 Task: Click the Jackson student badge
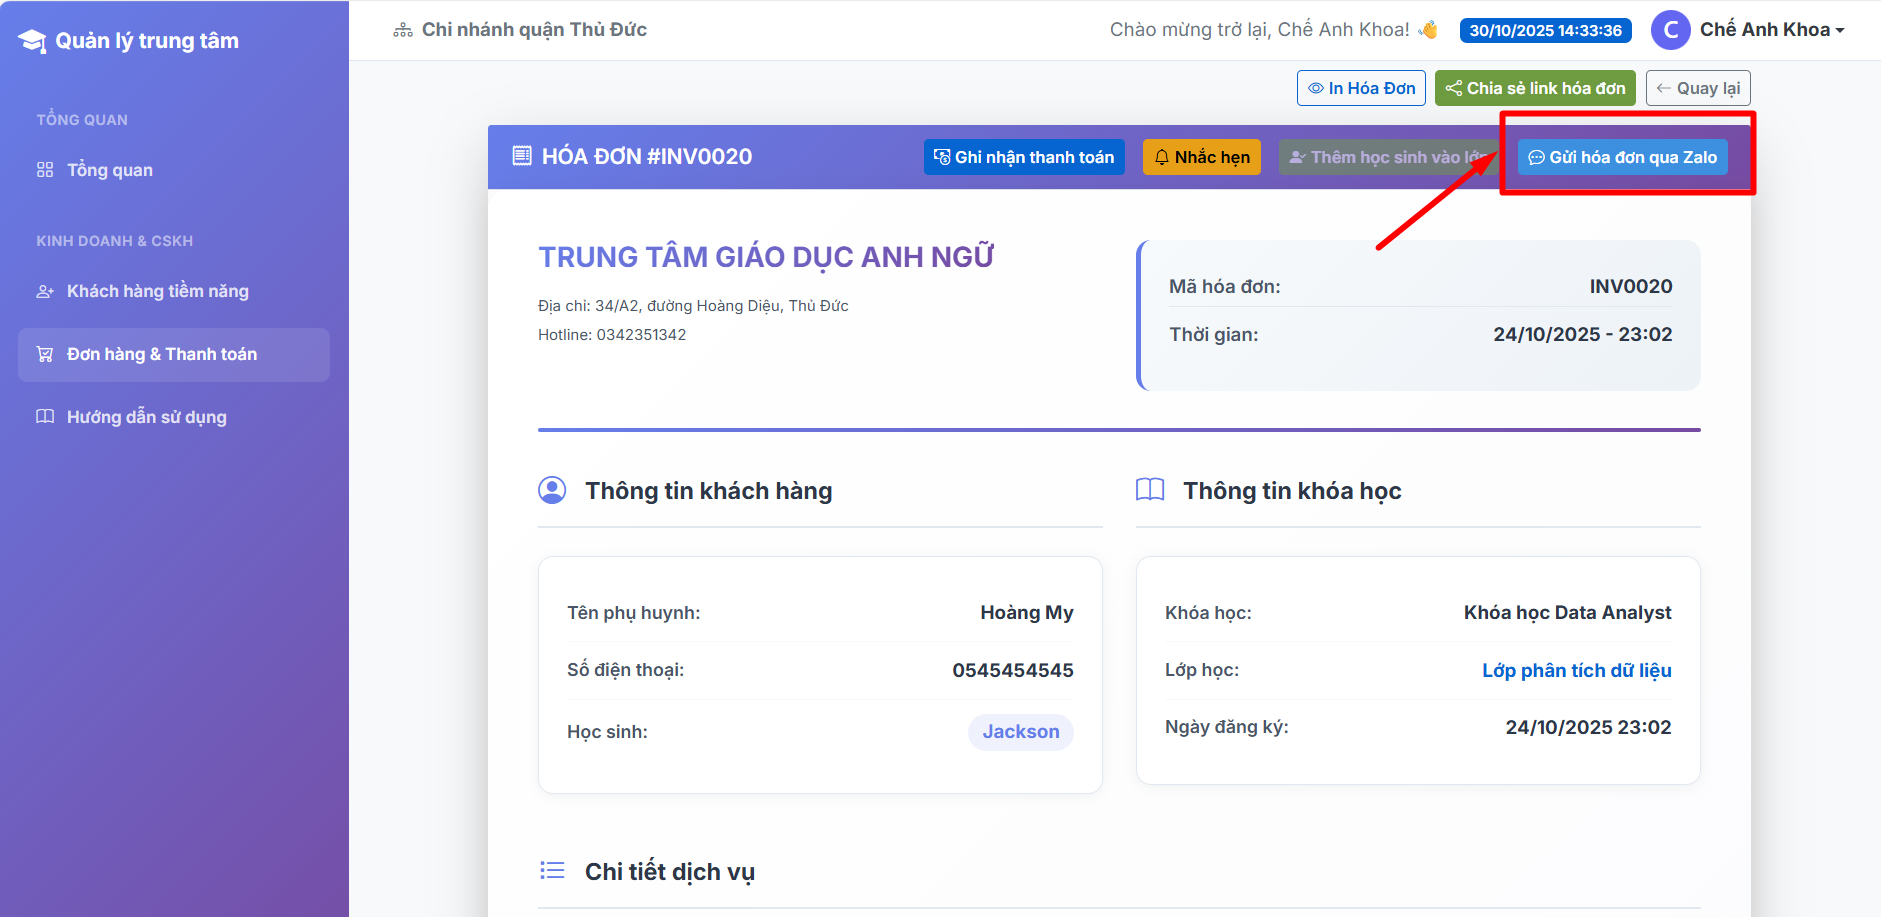(1020, 732)
